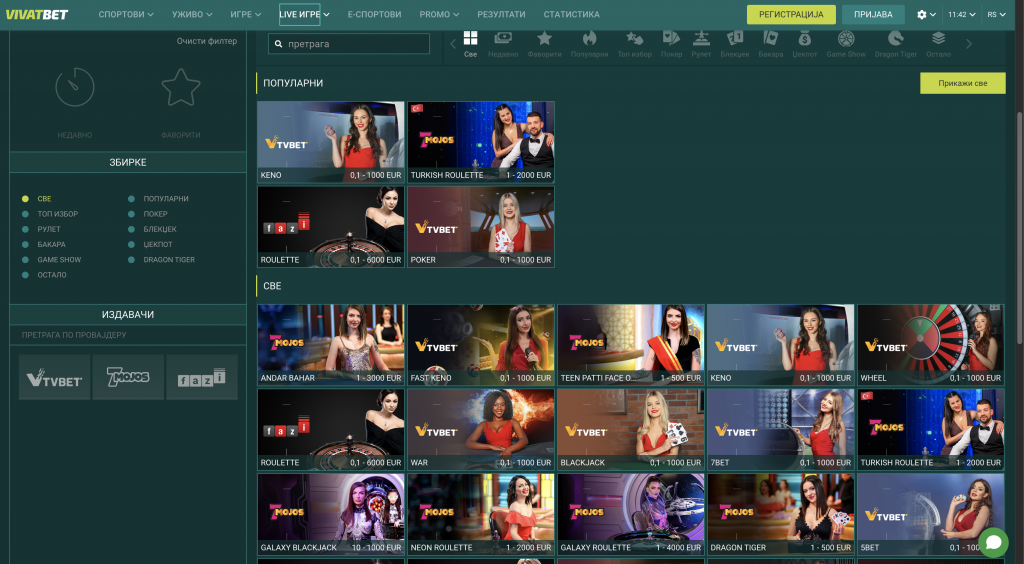This screenshot has height=564, width=1024.
Task: Select the ЏЕКПОТ collection filter
Action: [151, 244]
